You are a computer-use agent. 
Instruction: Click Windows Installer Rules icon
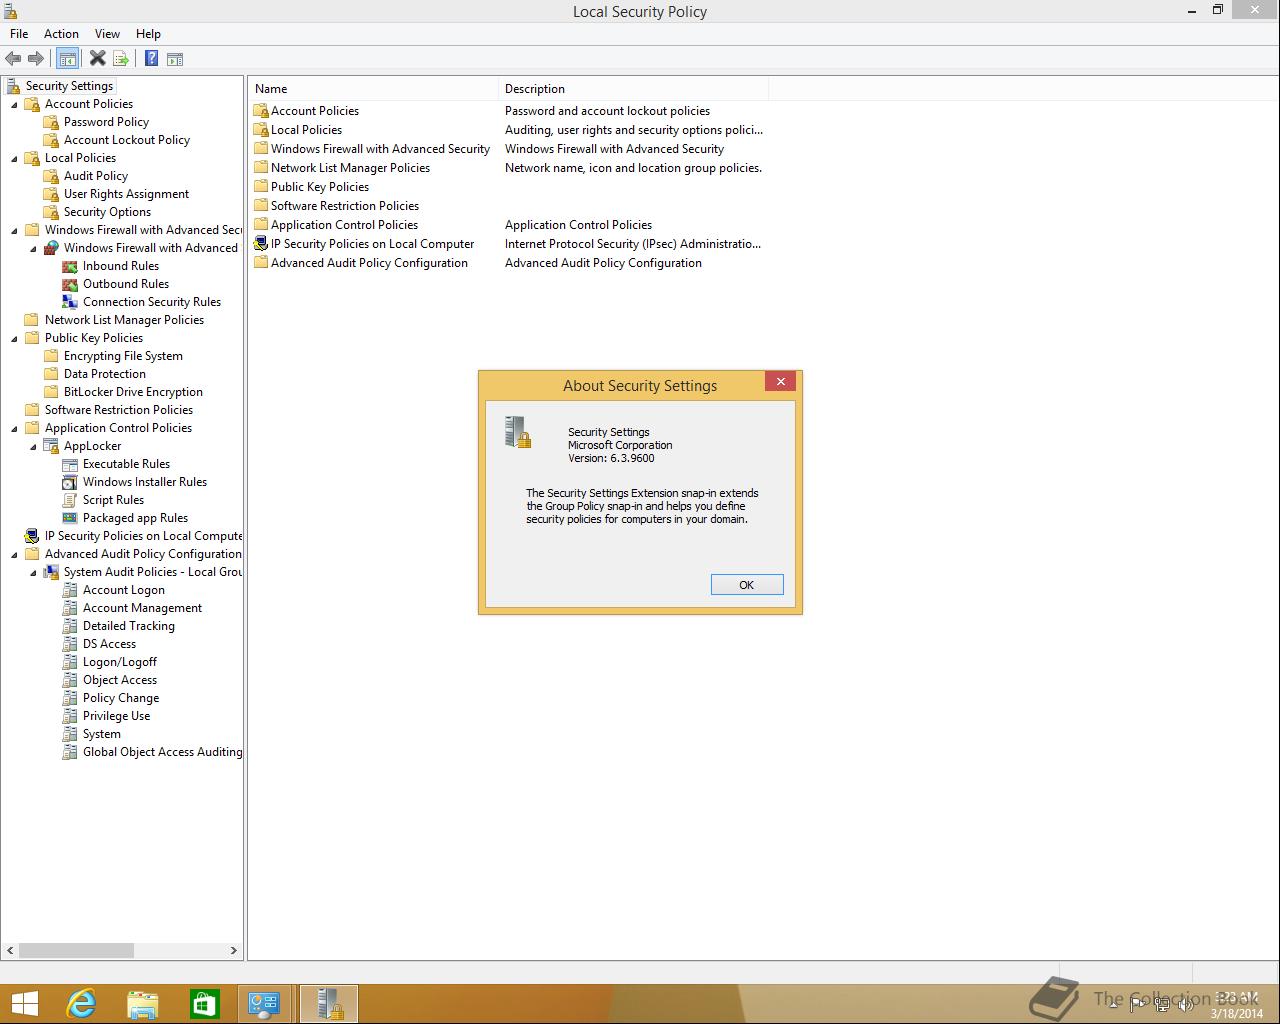70,482
